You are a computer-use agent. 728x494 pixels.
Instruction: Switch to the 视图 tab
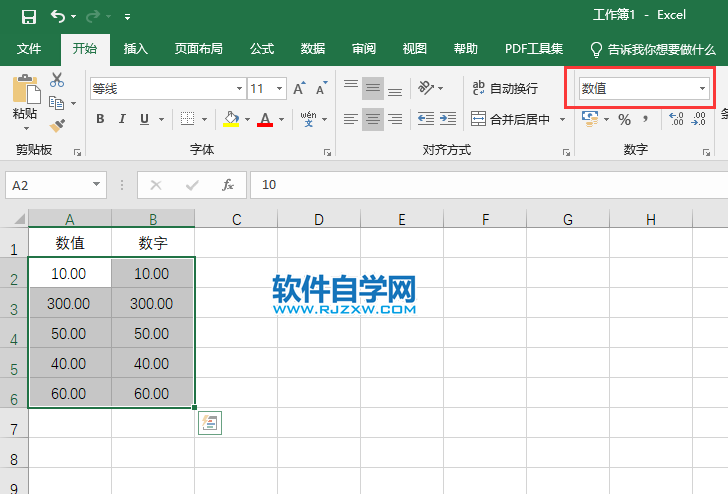(415, 49)
